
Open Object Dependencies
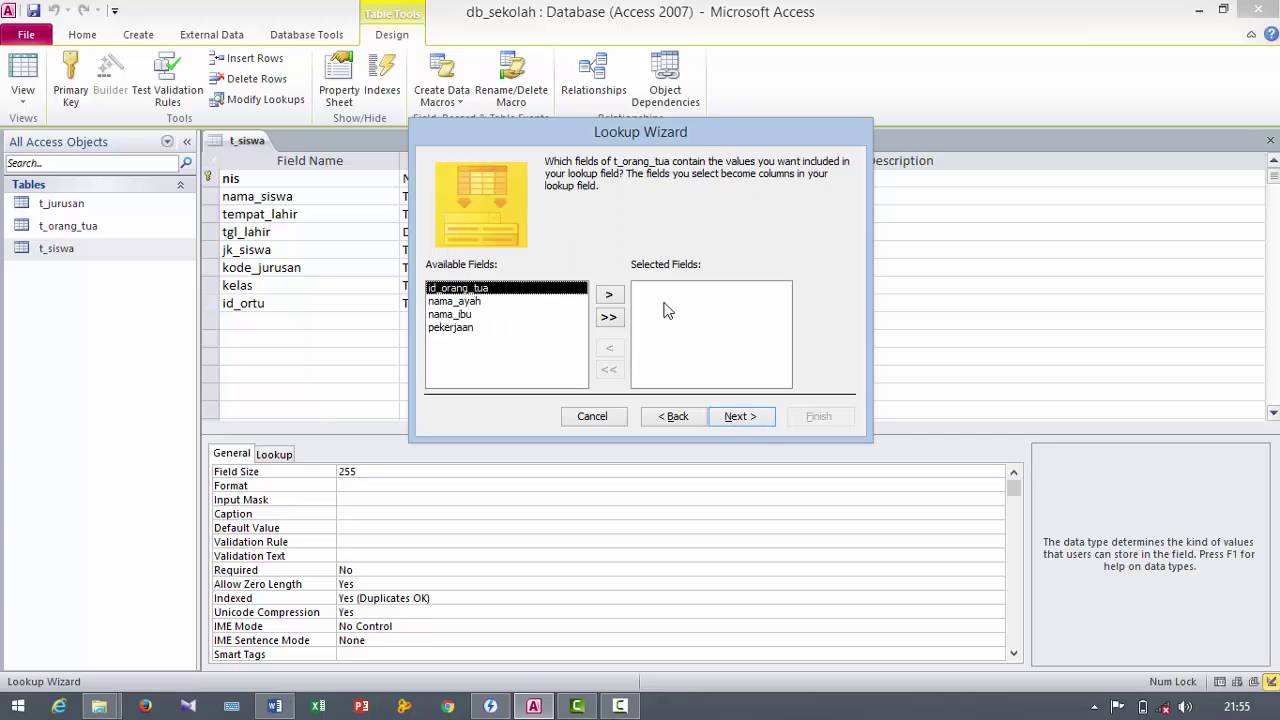point(665,80)
